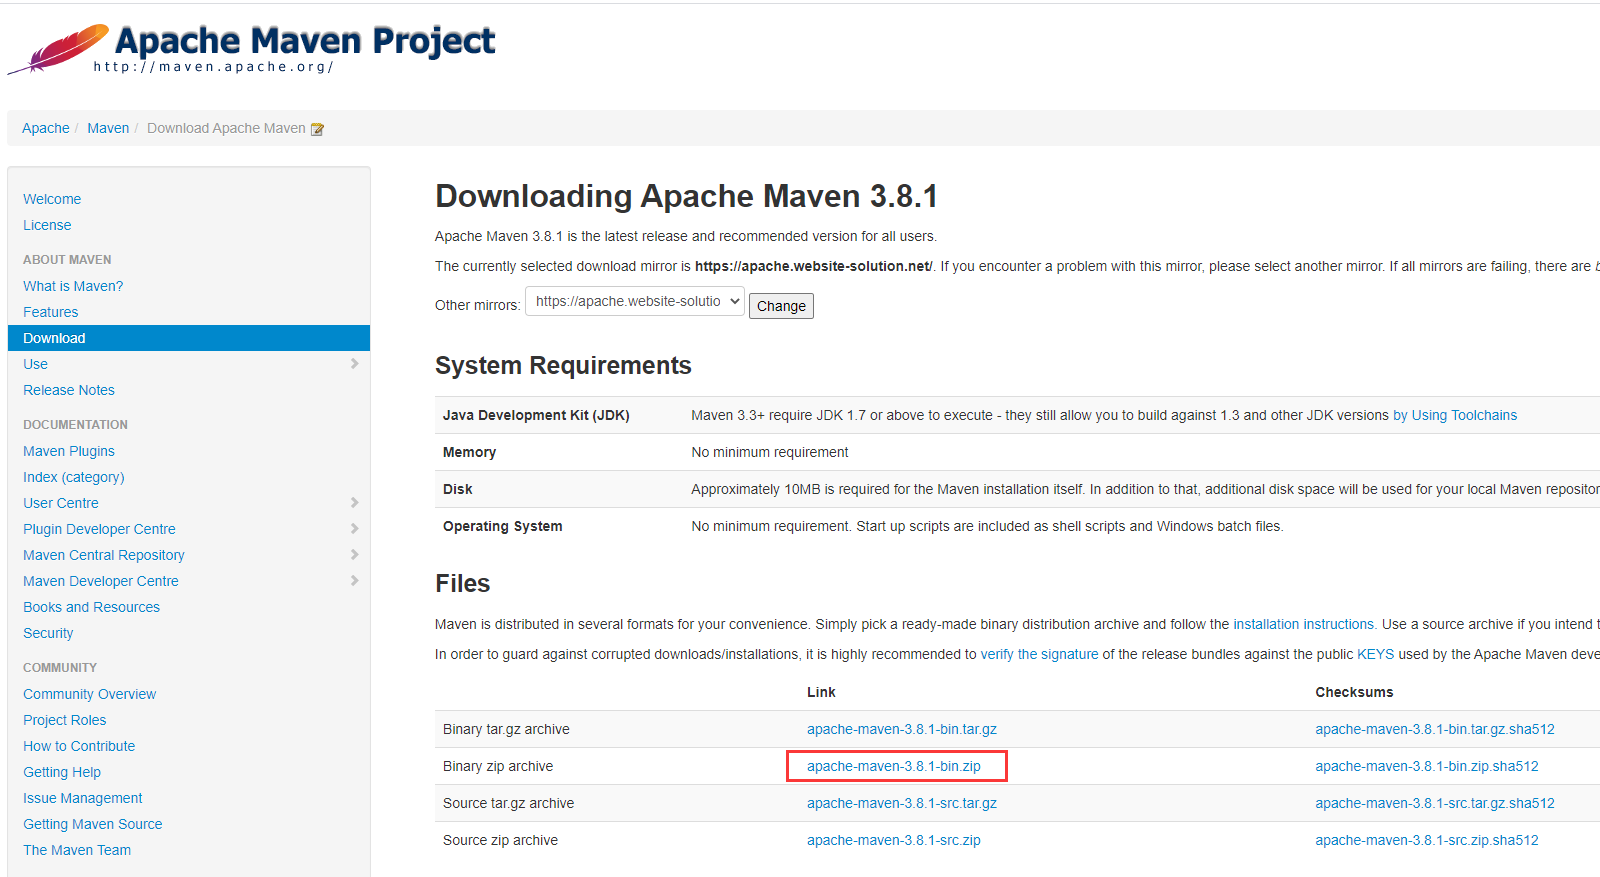Open Community Overview link

tap(89, 694)
